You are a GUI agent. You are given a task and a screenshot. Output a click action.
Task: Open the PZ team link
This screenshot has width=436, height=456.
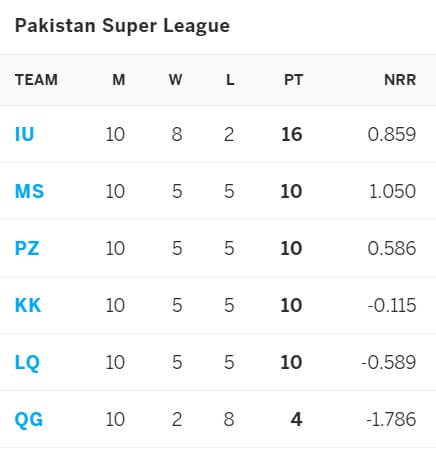pyautogui.click(x=27, y=248)
